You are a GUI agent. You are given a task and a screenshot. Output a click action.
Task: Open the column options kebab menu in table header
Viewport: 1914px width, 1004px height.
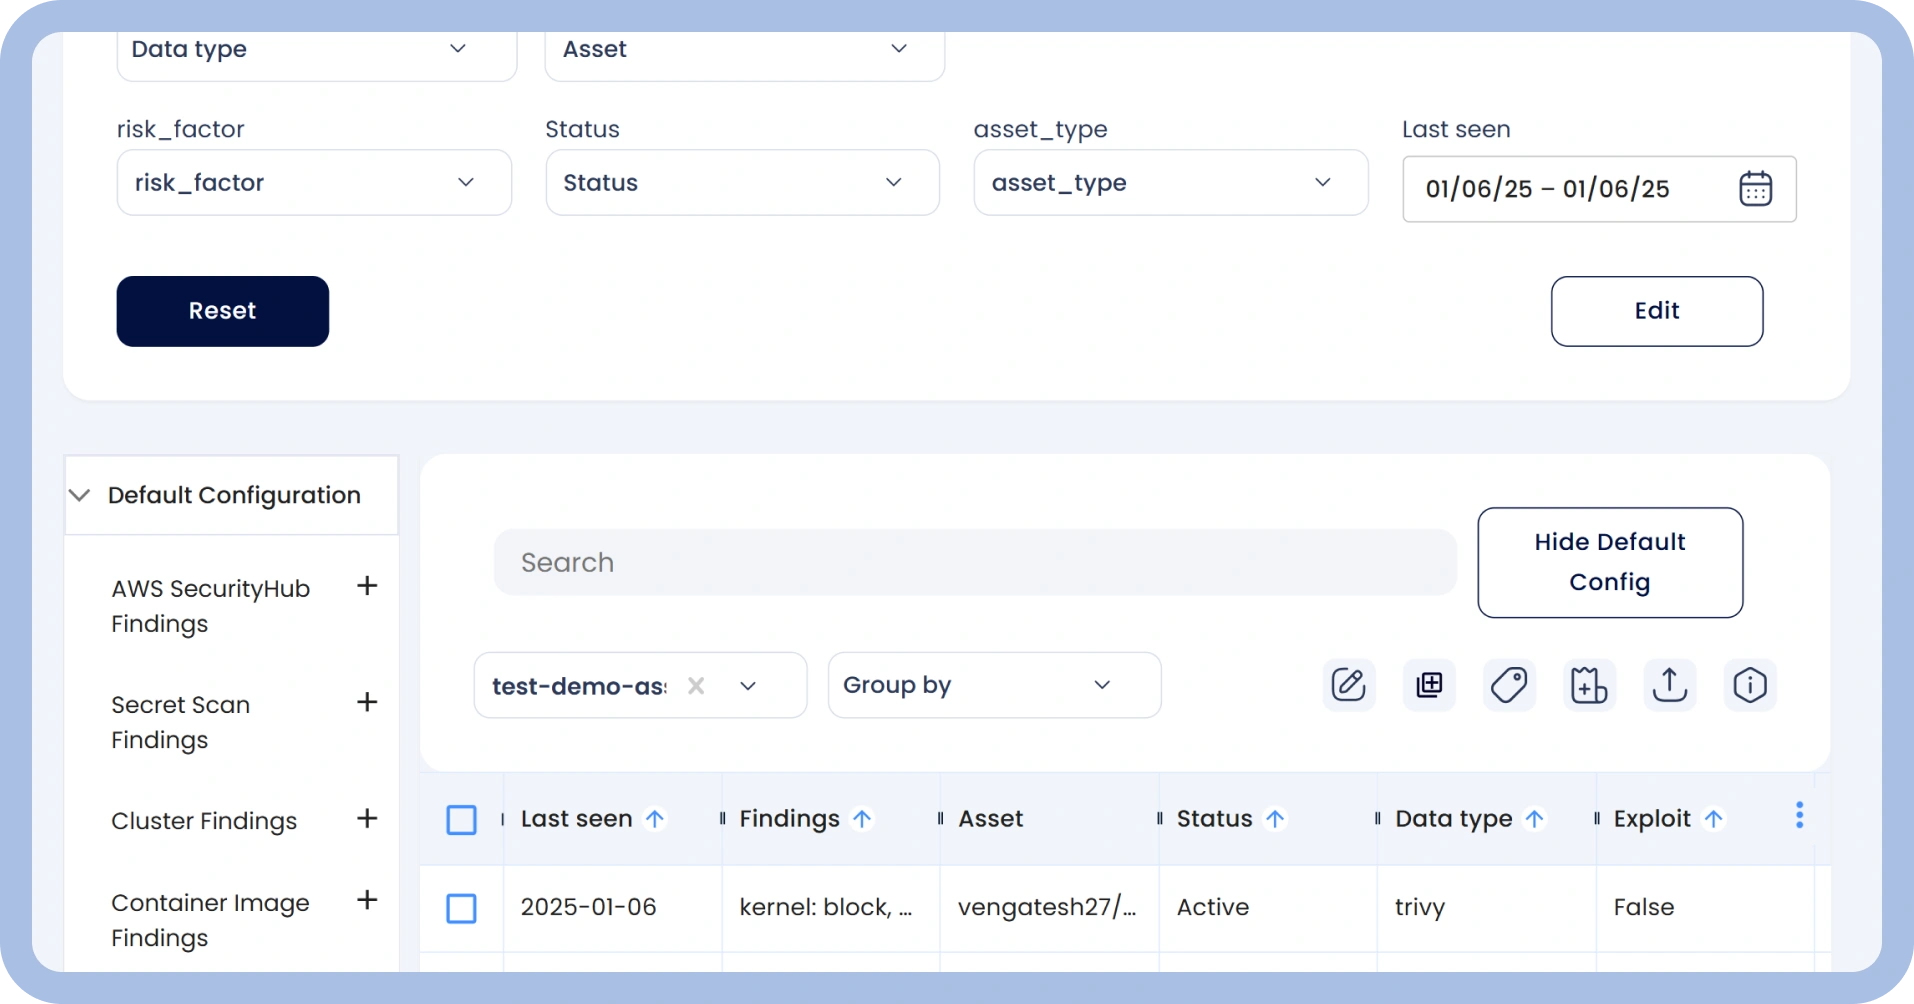pos(1798,815)
